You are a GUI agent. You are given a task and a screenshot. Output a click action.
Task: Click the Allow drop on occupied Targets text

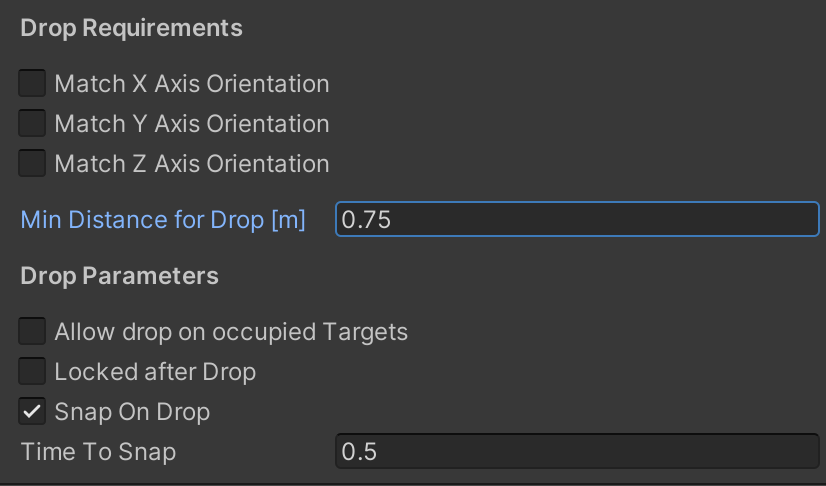click(x=231, y=332)
